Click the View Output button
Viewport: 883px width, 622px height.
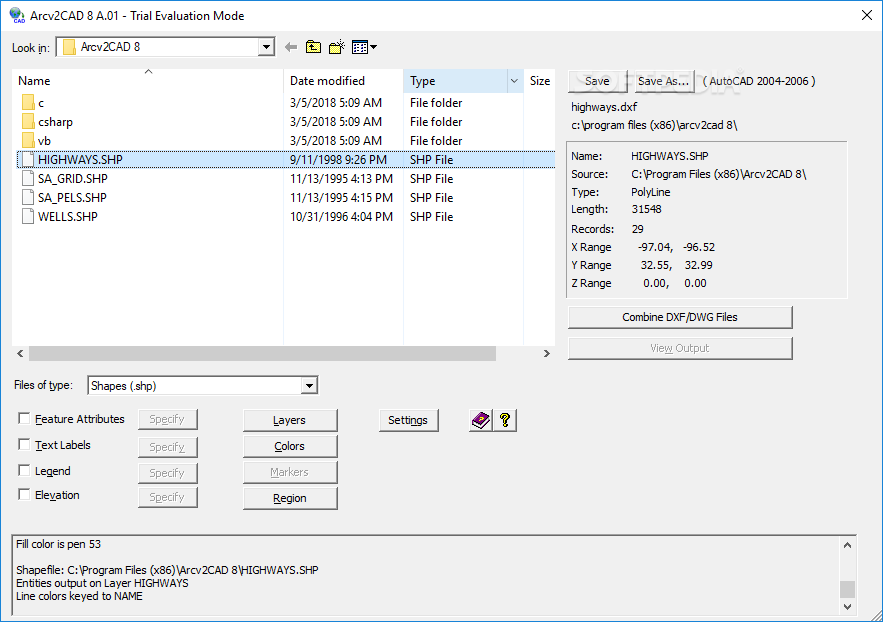coord(680,348)
